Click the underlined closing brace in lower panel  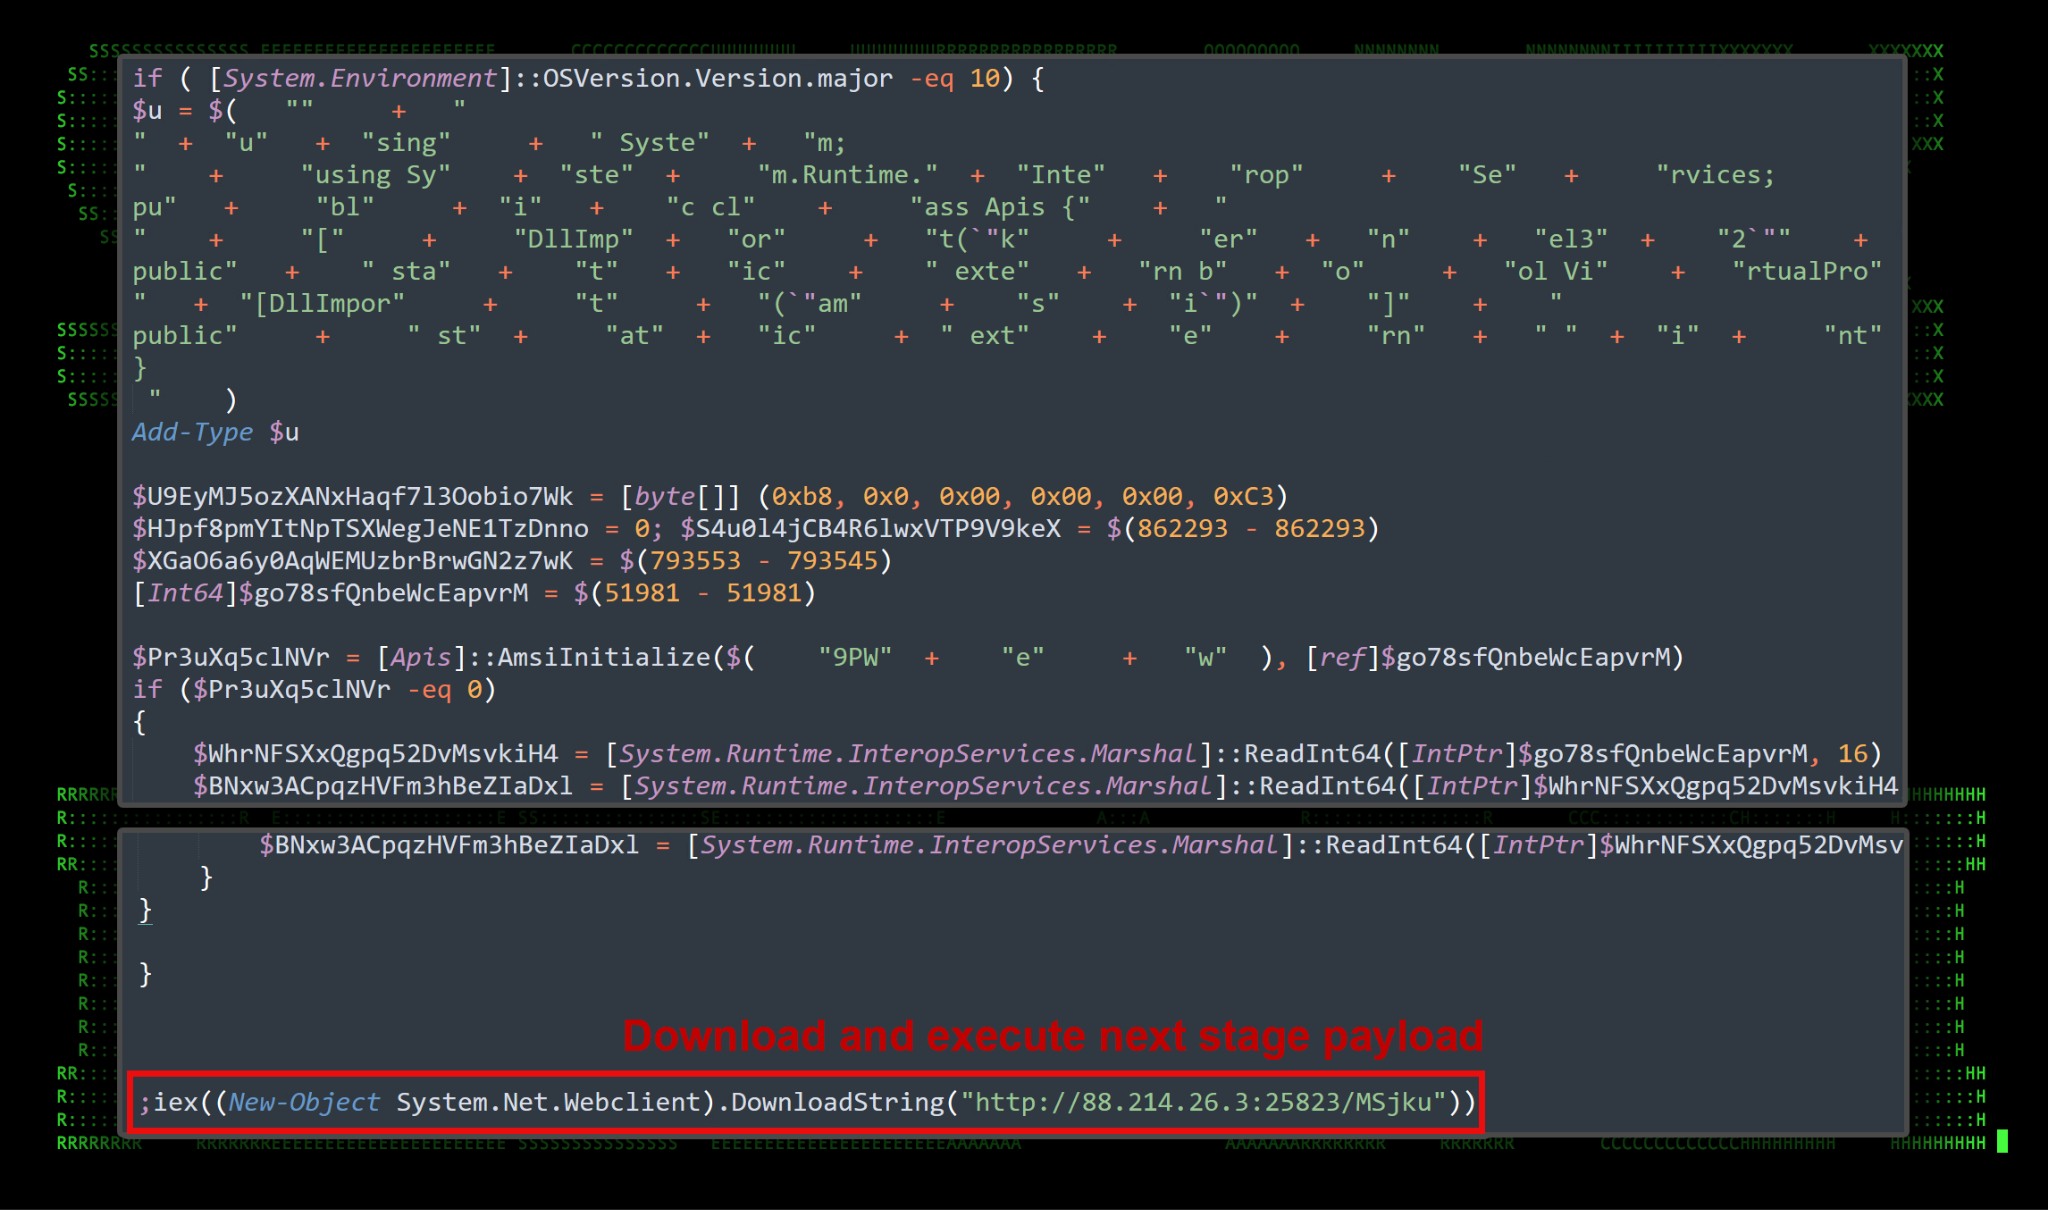coord(146,910)
